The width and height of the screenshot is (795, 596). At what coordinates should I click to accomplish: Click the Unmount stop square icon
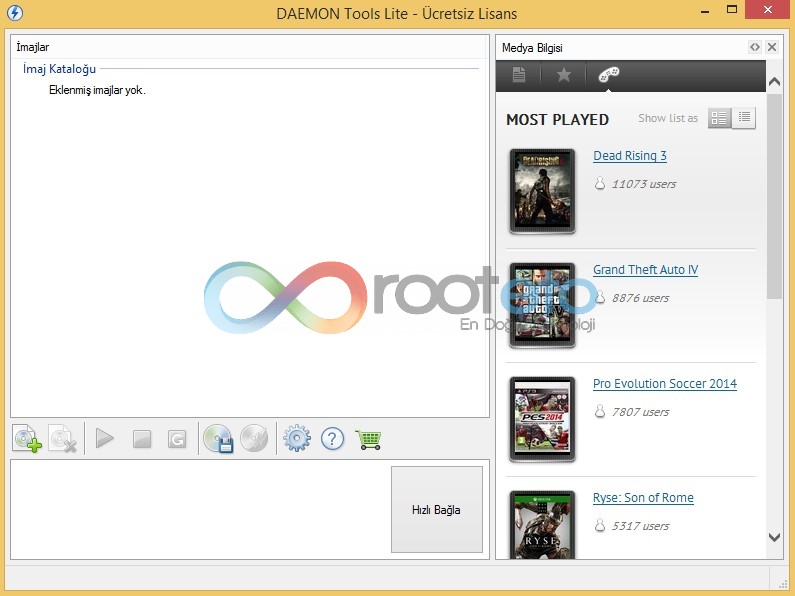click(142, 439)
